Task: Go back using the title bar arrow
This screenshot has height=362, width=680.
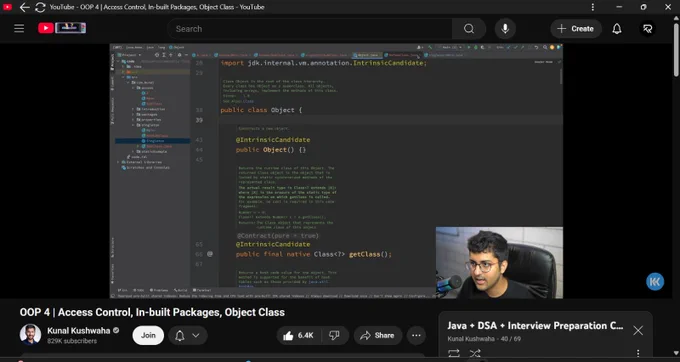Action: [24, 7]
